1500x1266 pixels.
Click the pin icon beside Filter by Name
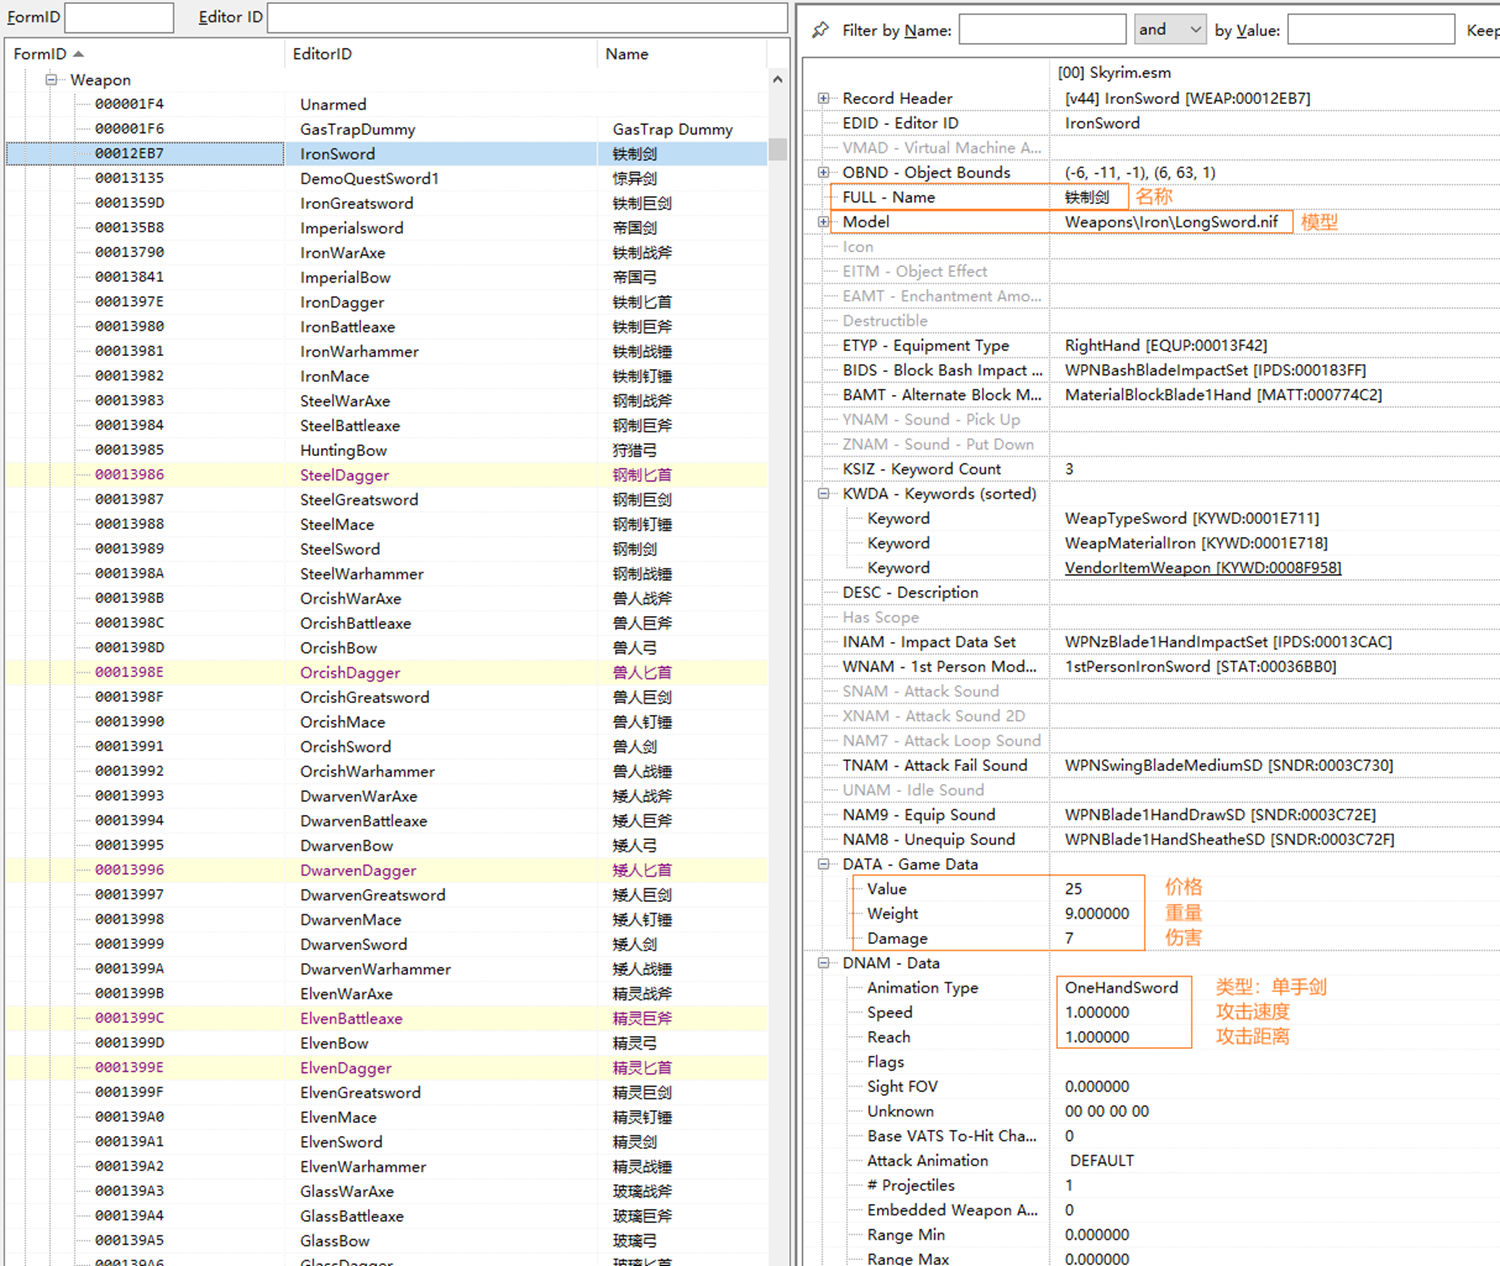click(x=821, y=30)
